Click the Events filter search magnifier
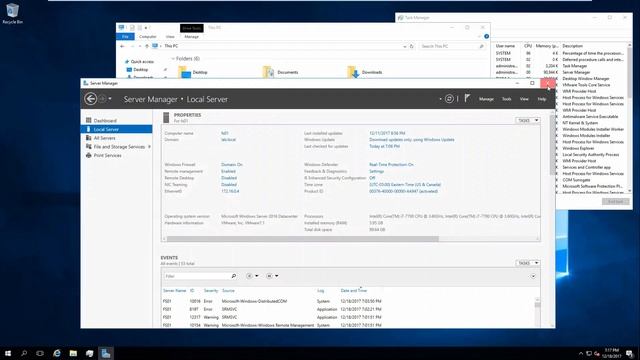This screenshot has width=640, height=360. tap(234, 276)
